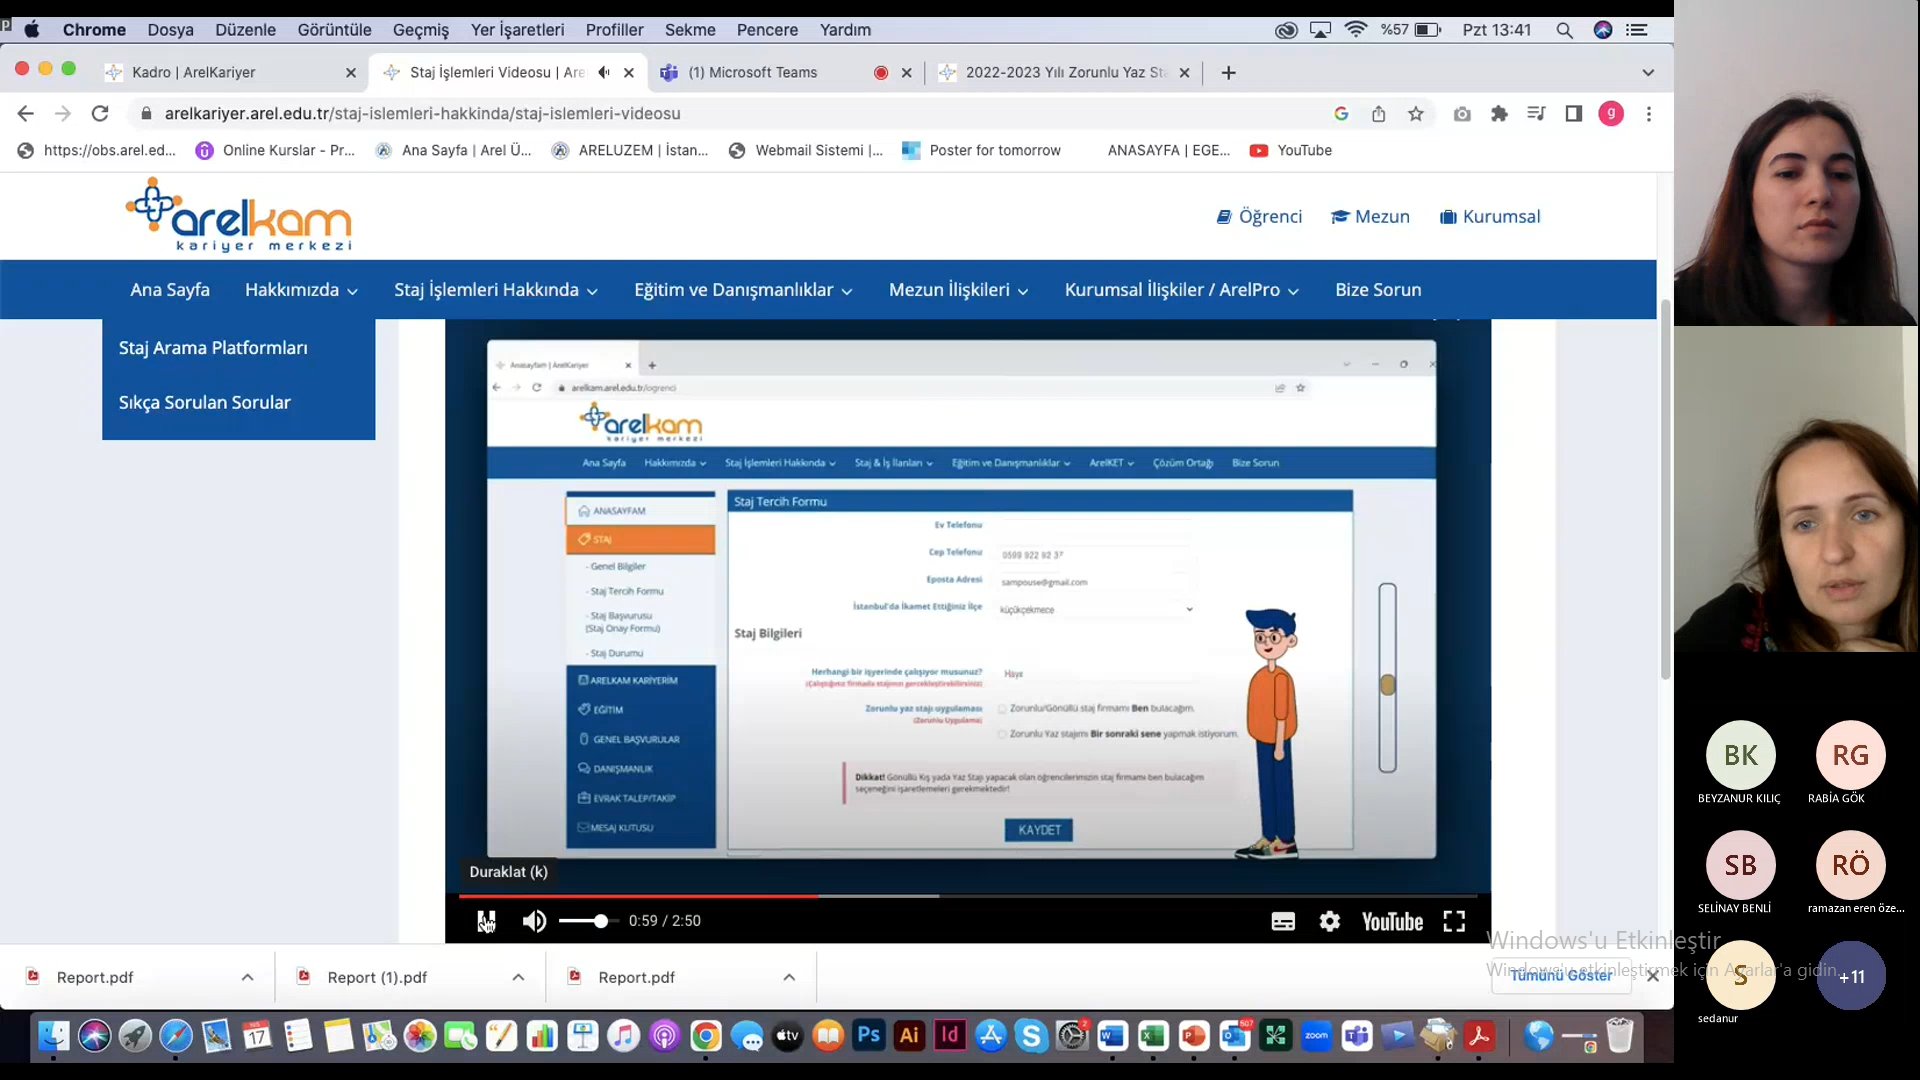Toggle subtitles on the video player
This screenshot has width=1920, height=1080.
[x=1283, y=922]
